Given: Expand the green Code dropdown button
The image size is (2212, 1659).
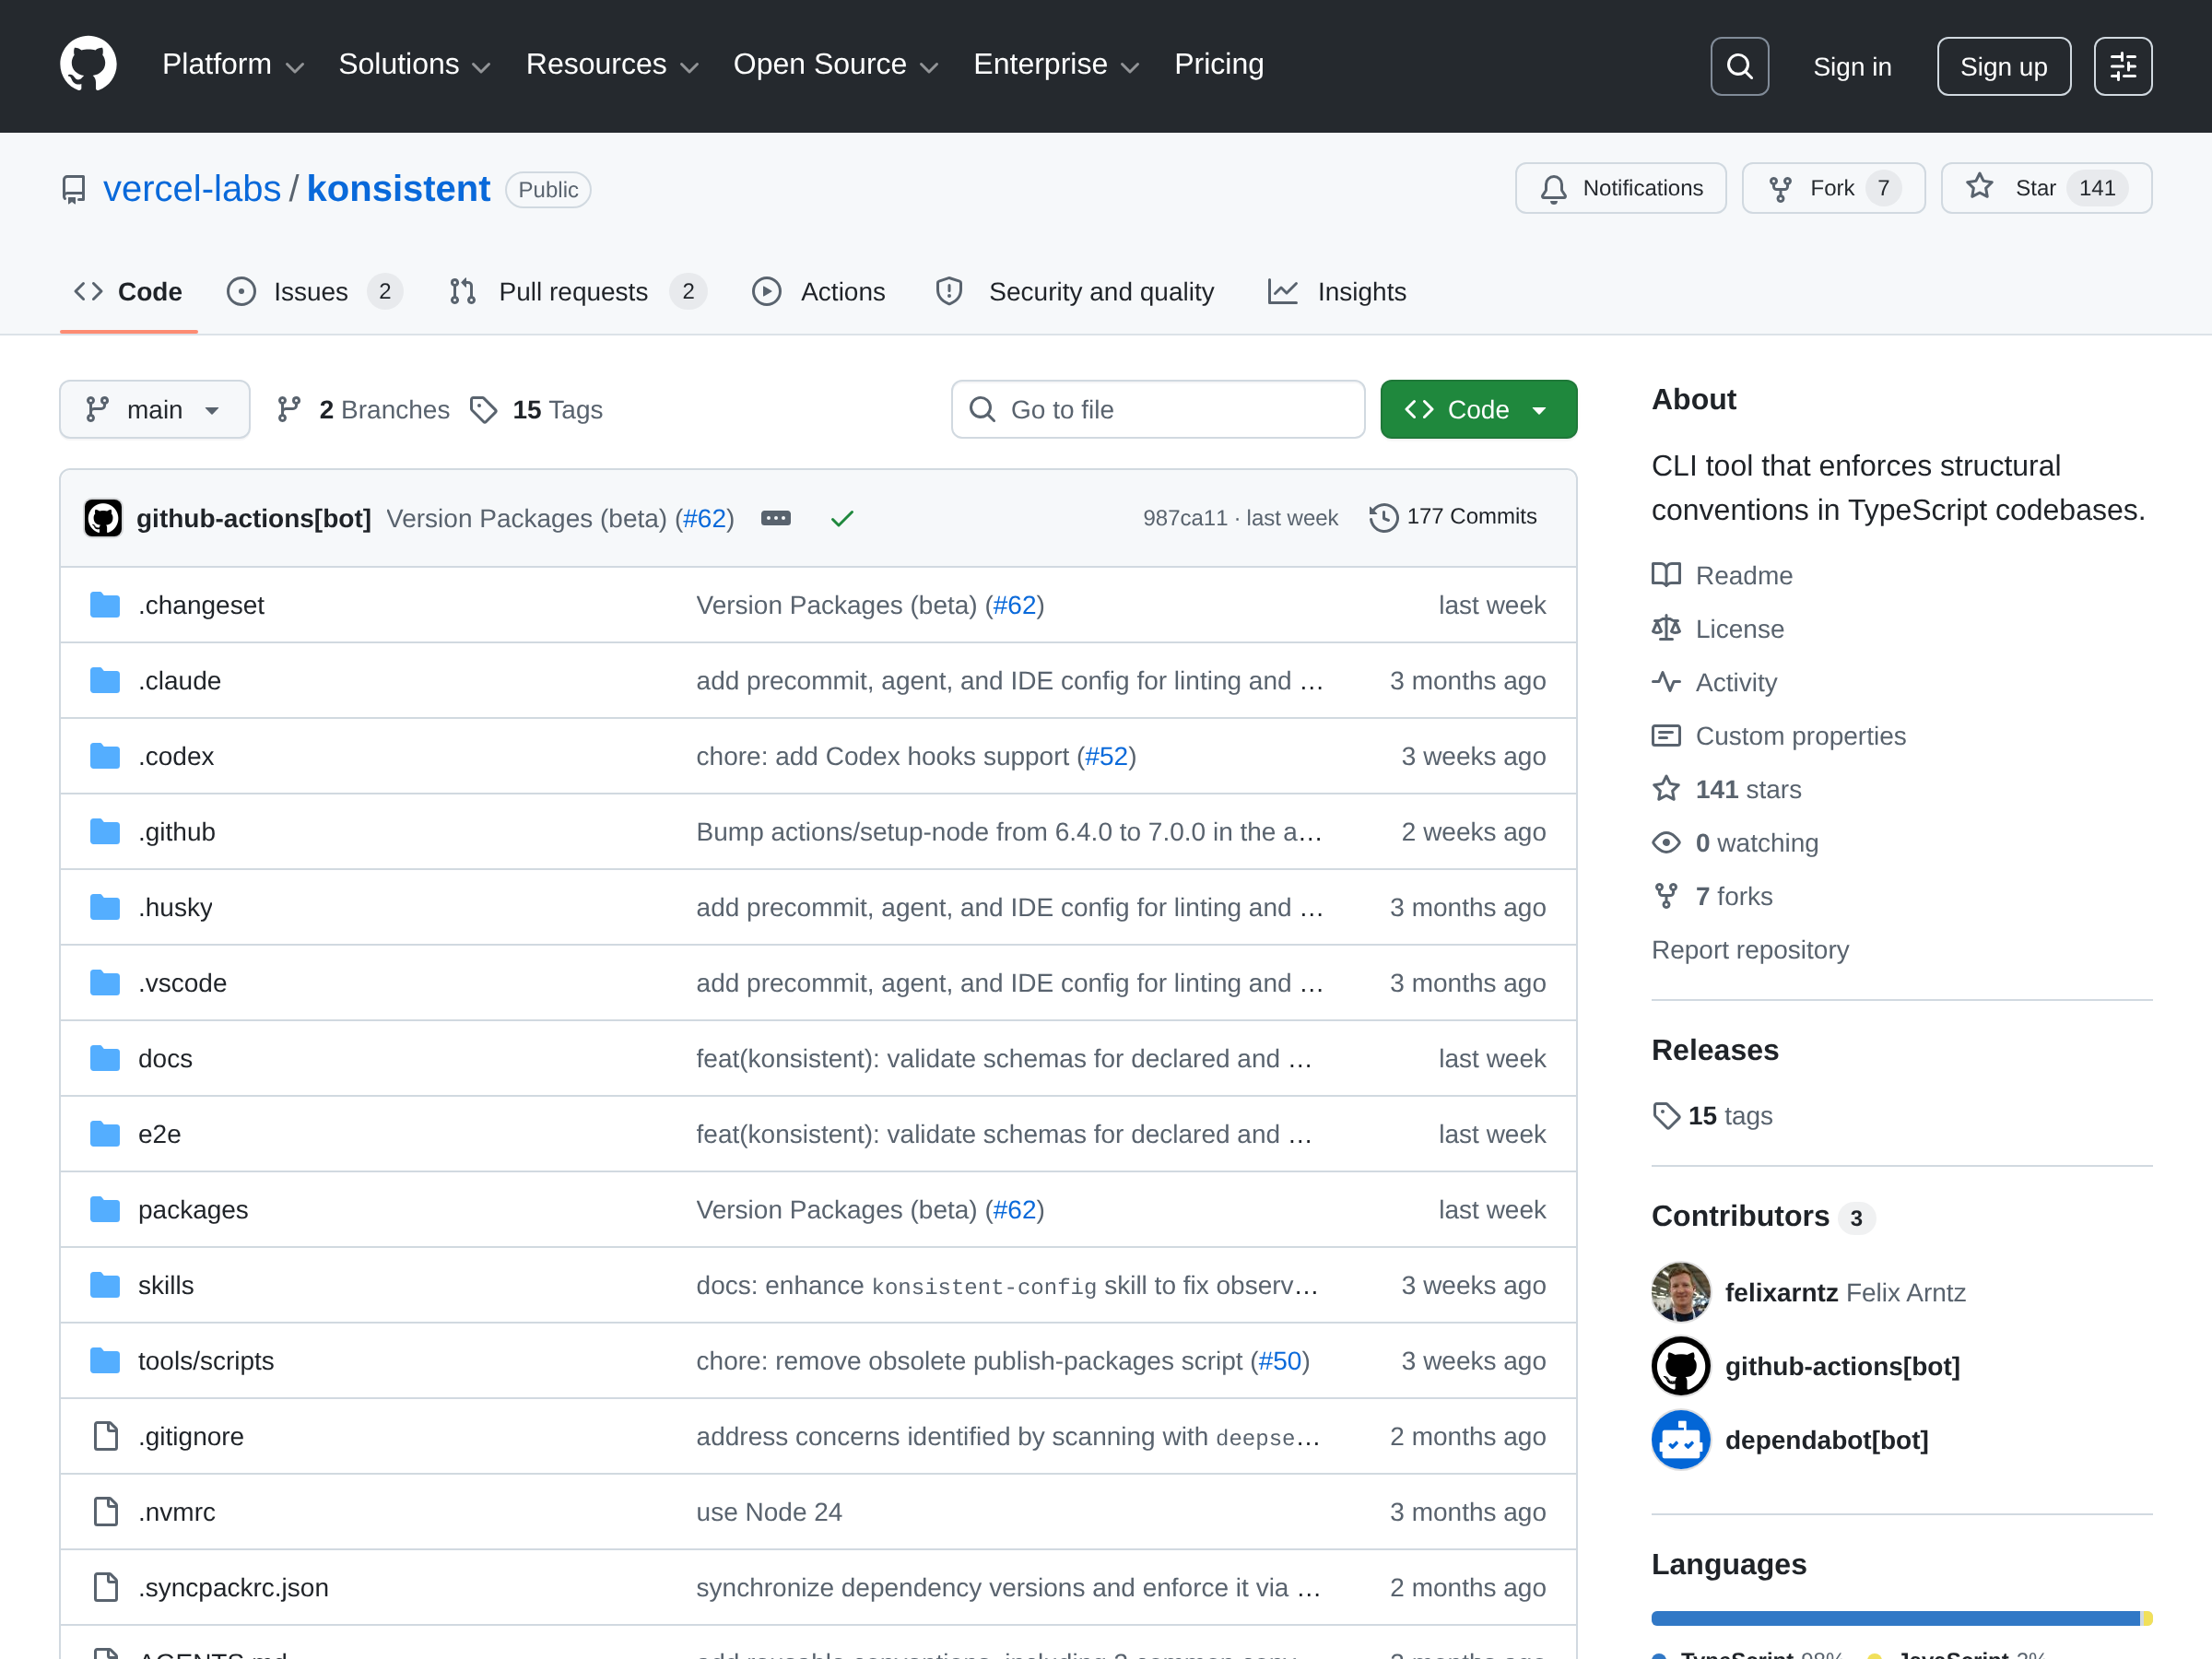Looking at the screenshot, I should tap(1478, 409).
